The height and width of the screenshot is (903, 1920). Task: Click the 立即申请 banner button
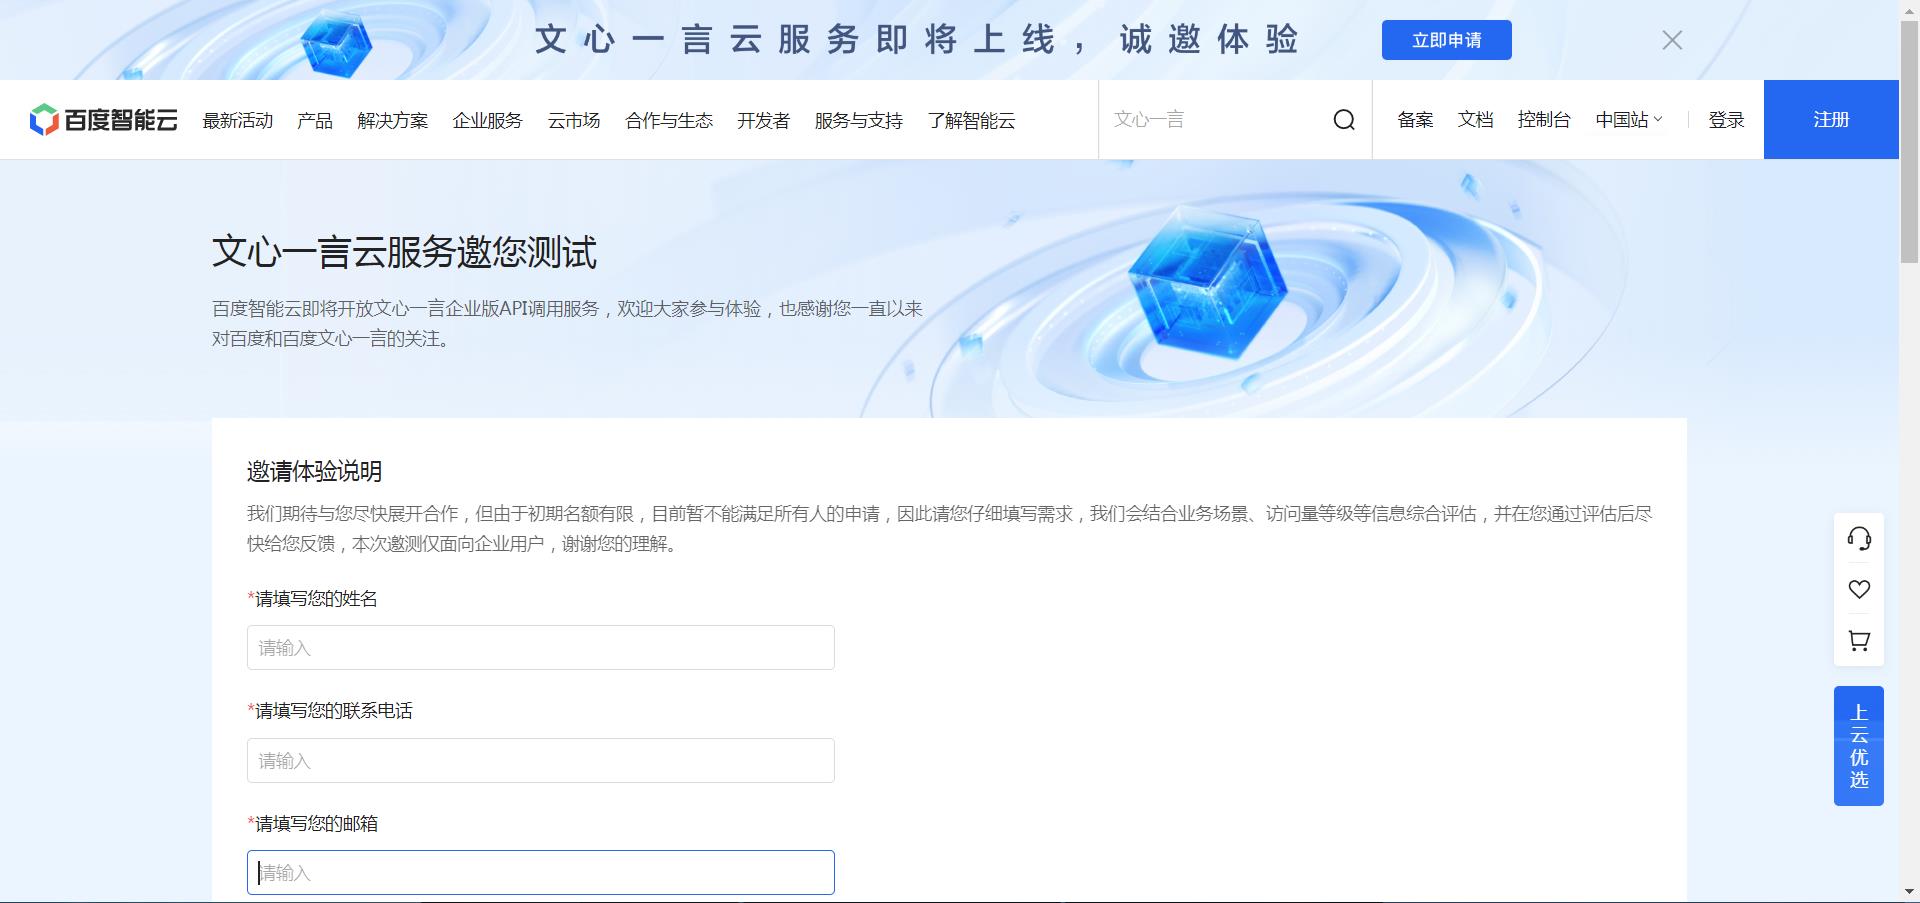pyautogui.click(x=1447, y=40)
